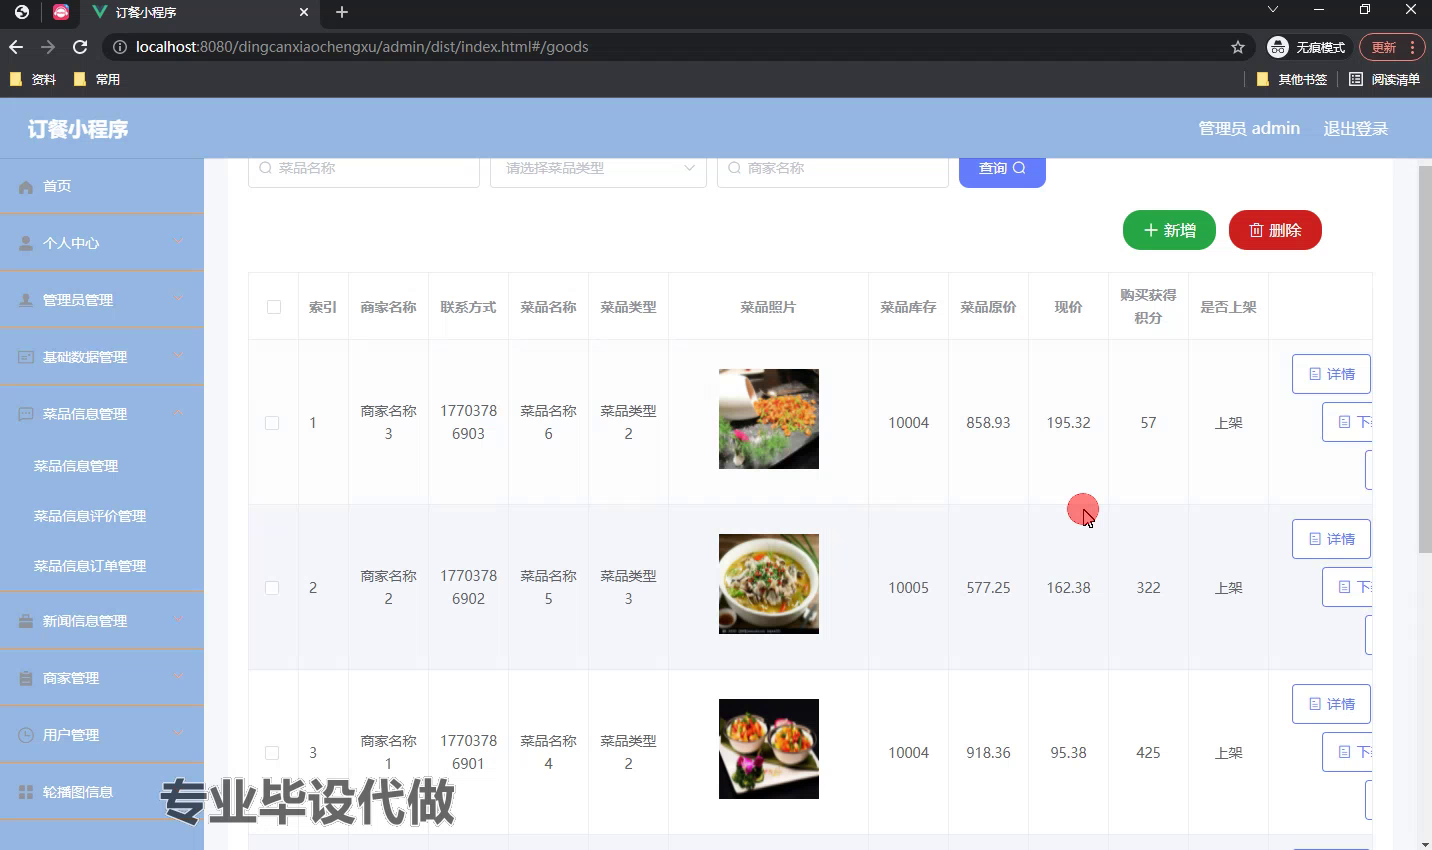
Task: Go to the 首页 menu item
Action: 102,186
